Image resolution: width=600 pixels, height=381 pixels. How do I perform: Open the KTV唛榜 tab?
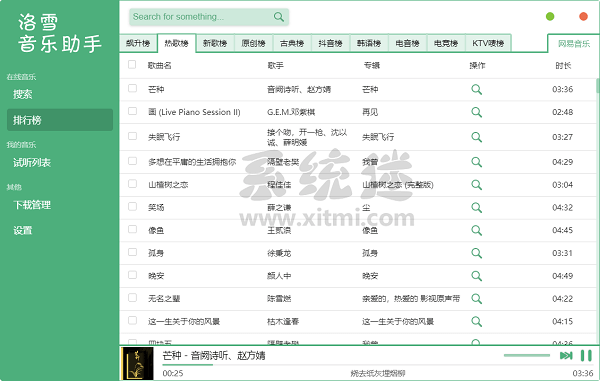pos(488,43)
